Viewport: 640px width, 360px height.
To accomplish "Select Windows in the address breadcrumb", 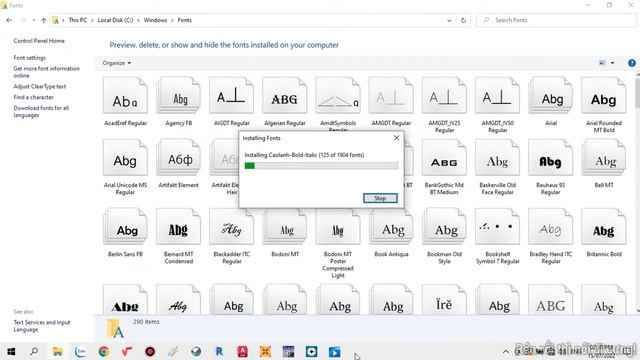I will pyautogui.click(x=155, y=20).
